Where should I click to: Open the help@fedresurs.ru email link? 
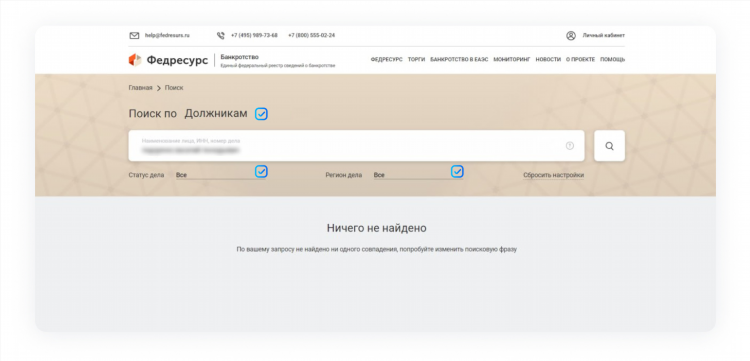[x=167, y=35]
